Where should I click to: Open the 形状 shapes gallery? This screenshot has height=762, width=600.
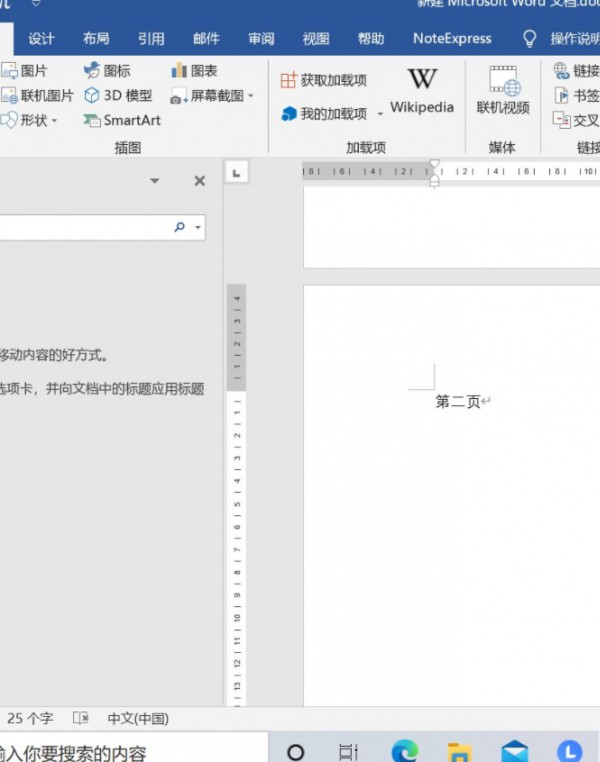[x=29, y=120]
